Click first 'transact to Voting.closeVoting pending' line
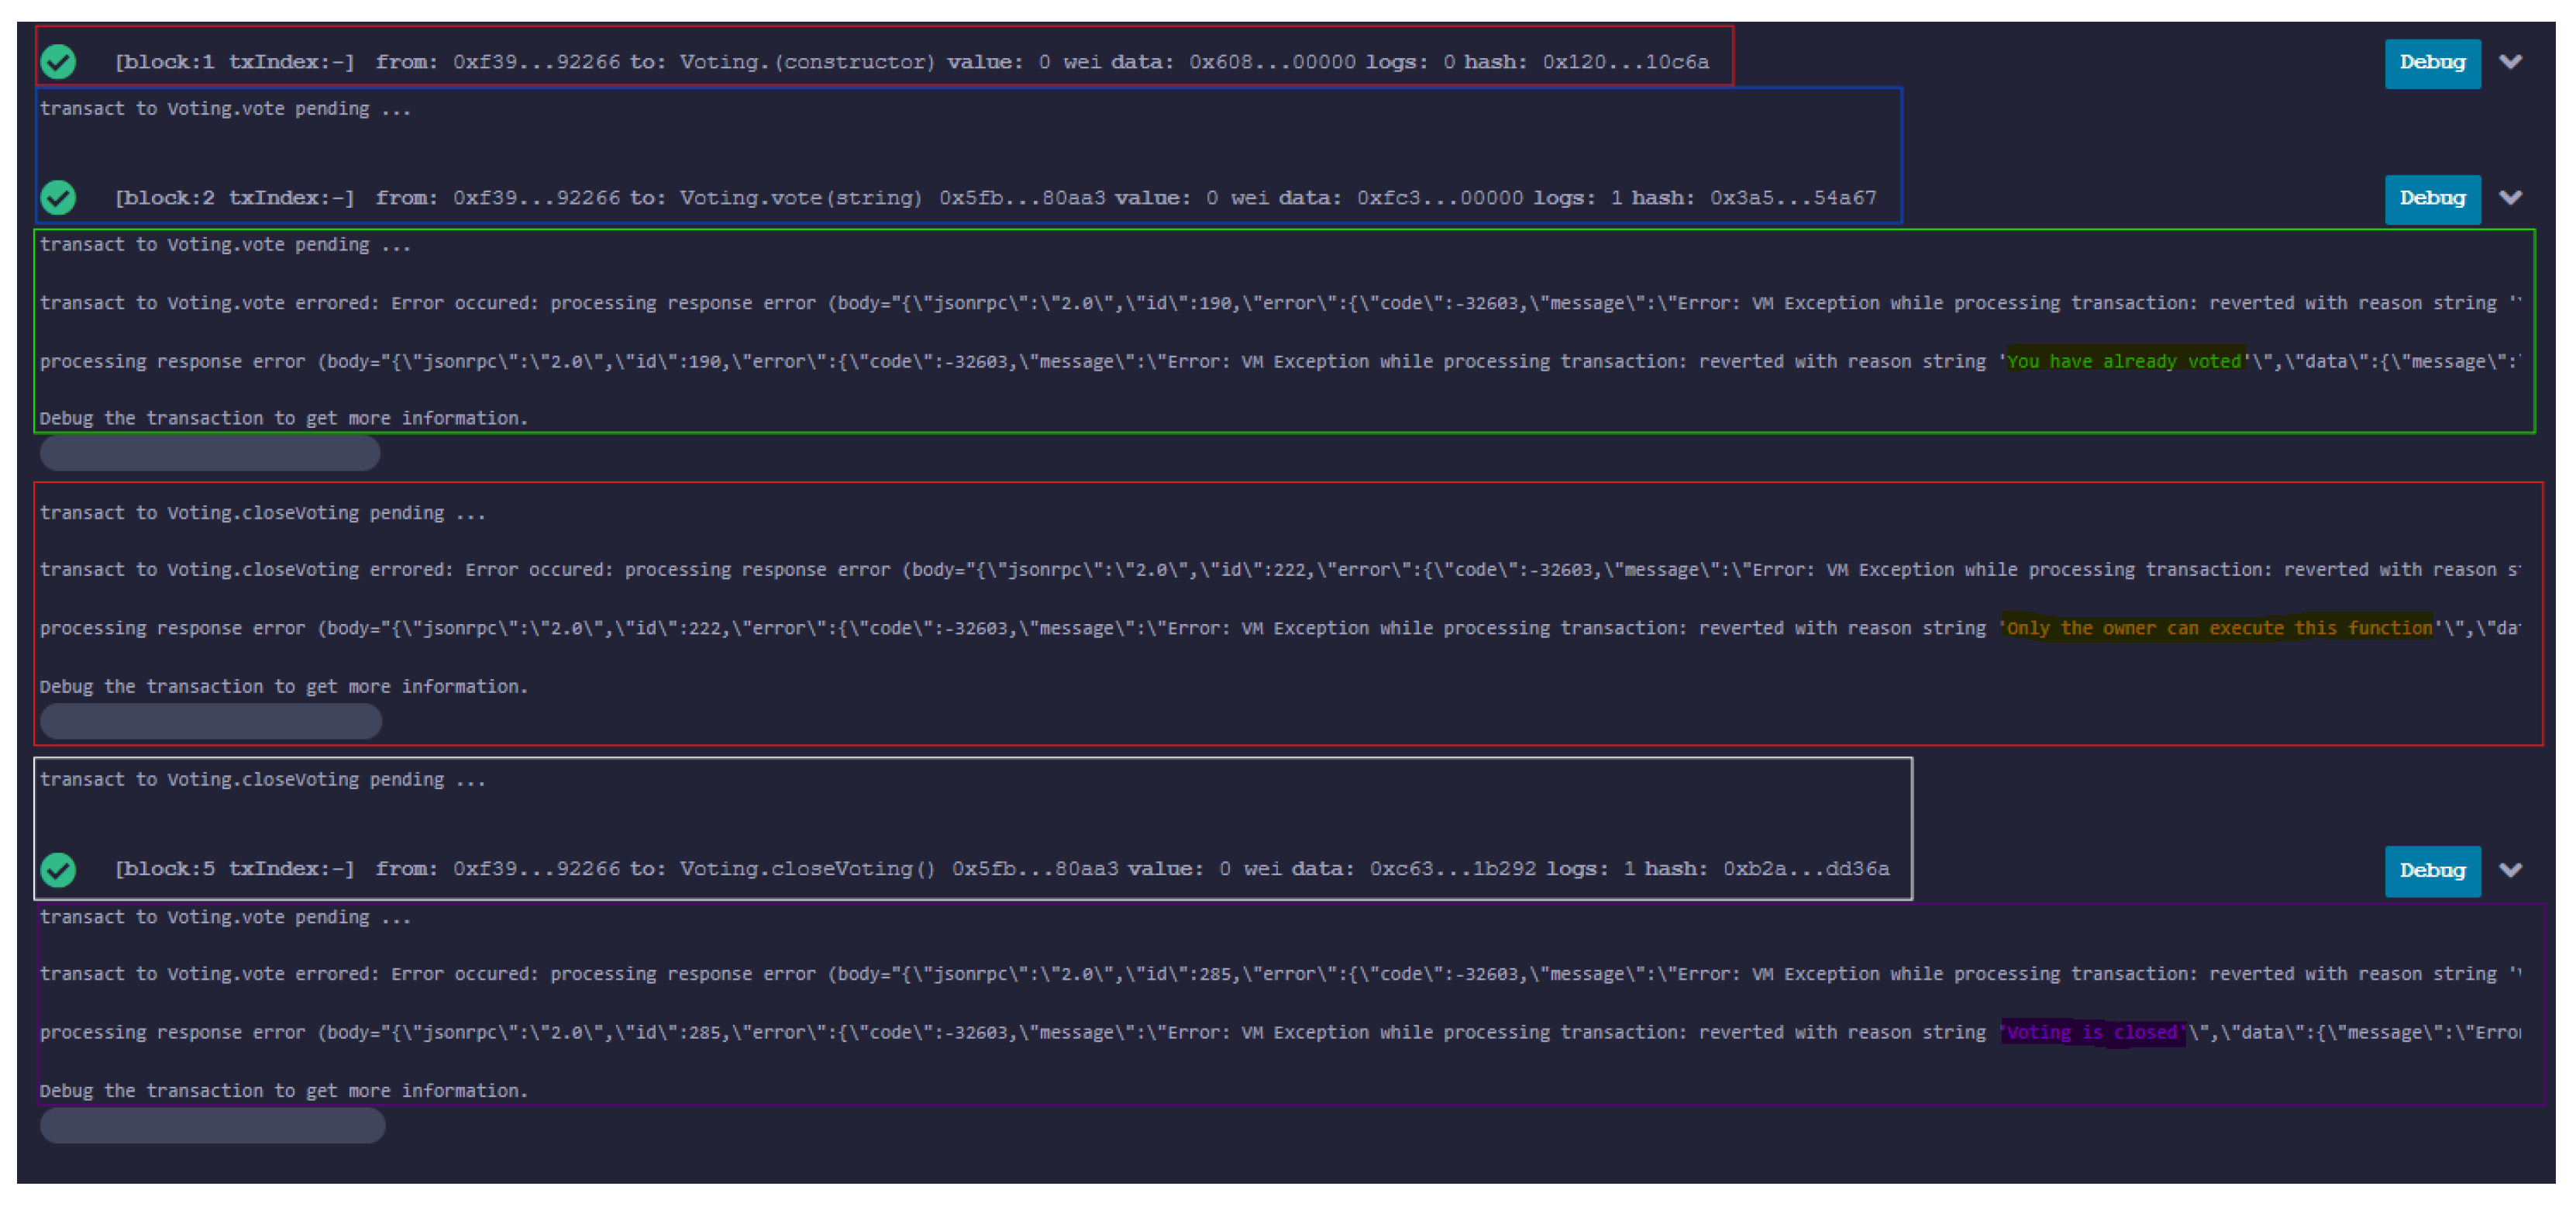This screenshot has height=1207, width=2576. point(263,513)
